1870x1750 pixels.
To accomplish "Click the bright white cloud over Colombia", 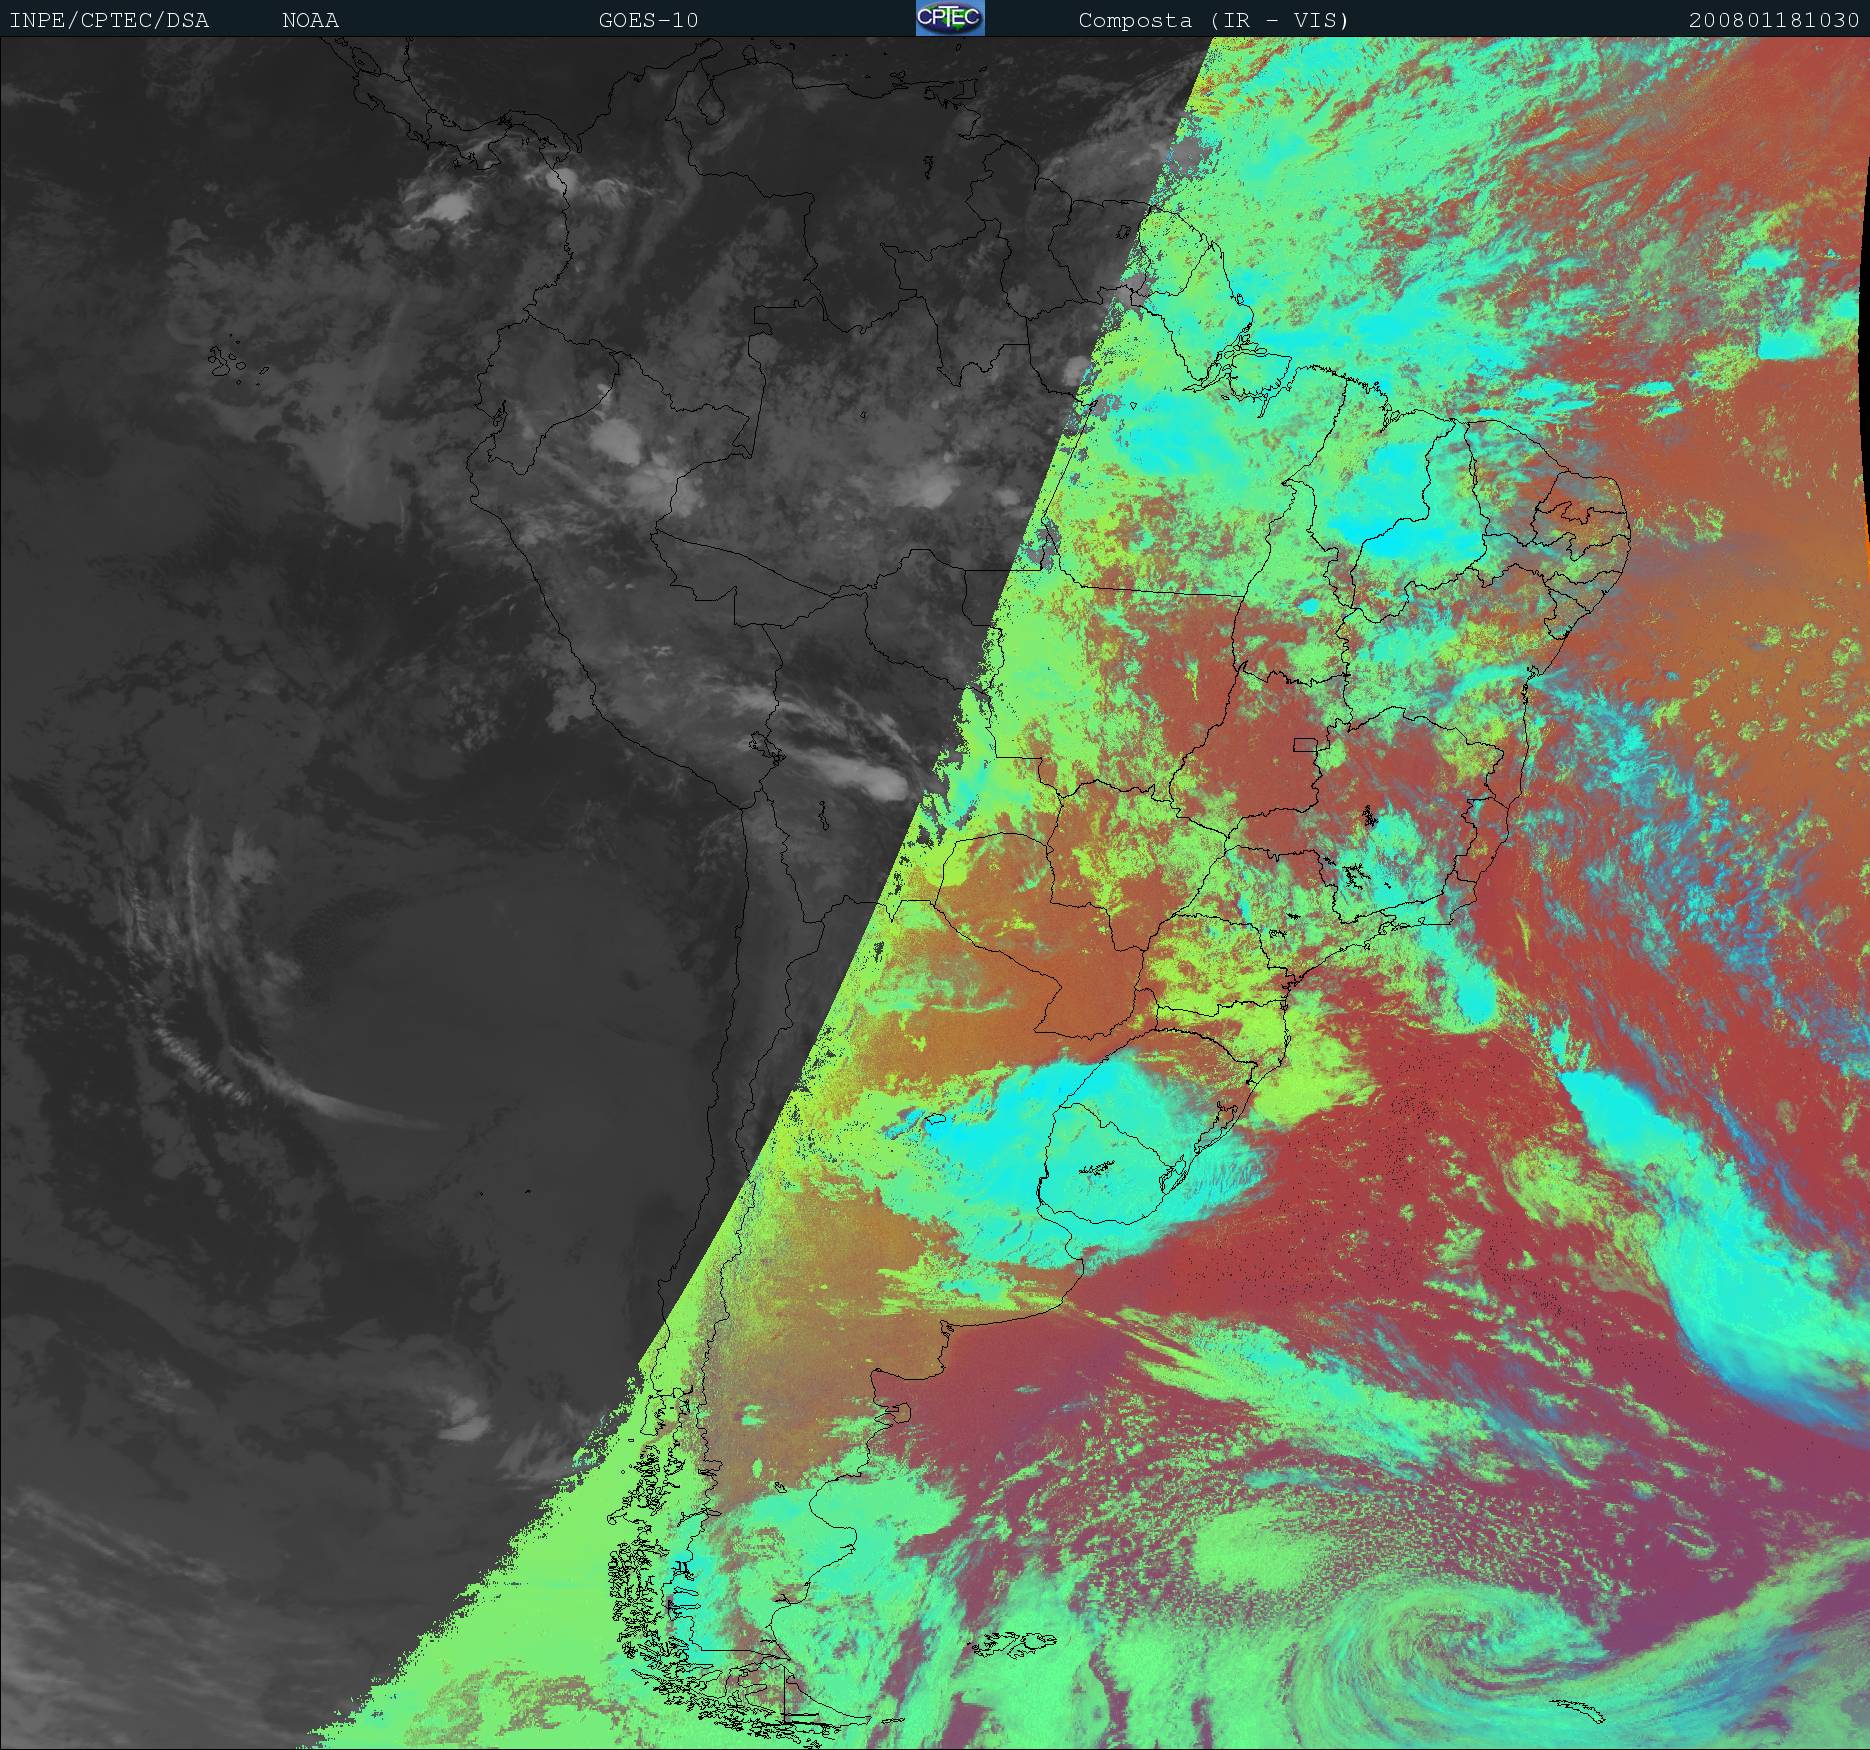I will point(445,205).
